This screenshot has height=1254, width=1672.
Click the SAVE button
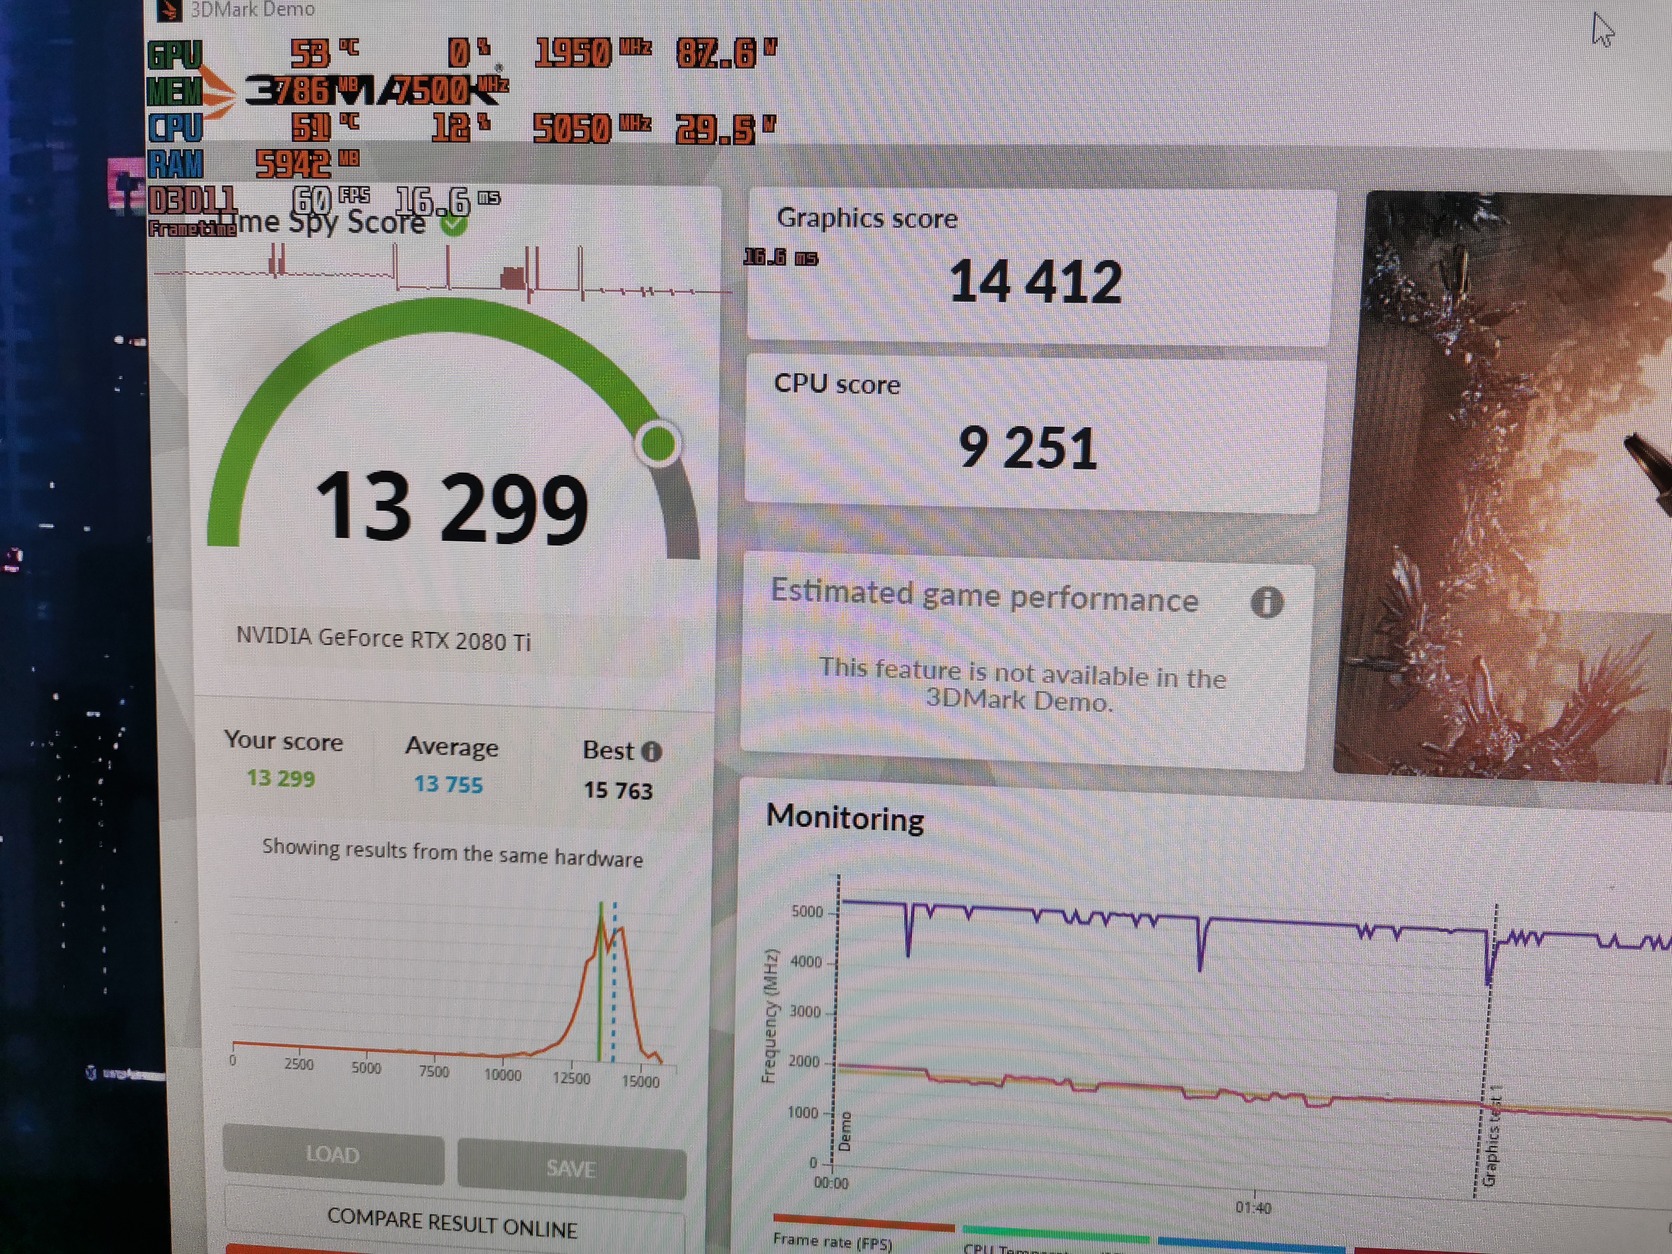coord(571,1167)
